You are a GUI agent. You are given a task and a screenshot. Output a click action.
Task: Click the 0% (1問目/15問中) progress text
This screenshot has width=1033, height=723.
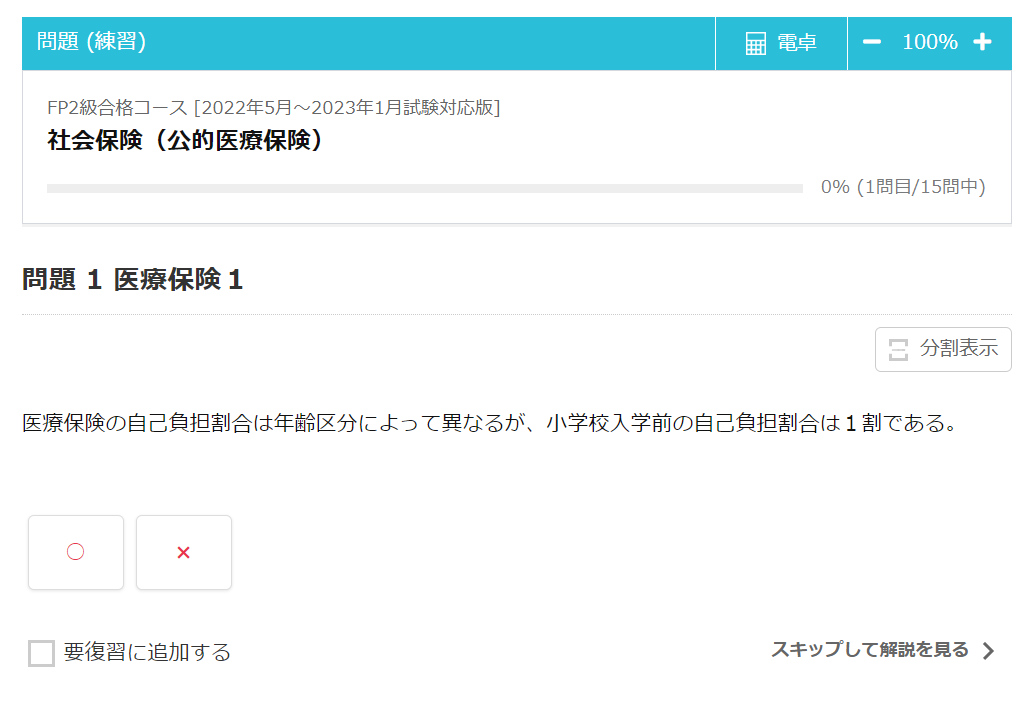pyautogui.click(x=902, y=187)
